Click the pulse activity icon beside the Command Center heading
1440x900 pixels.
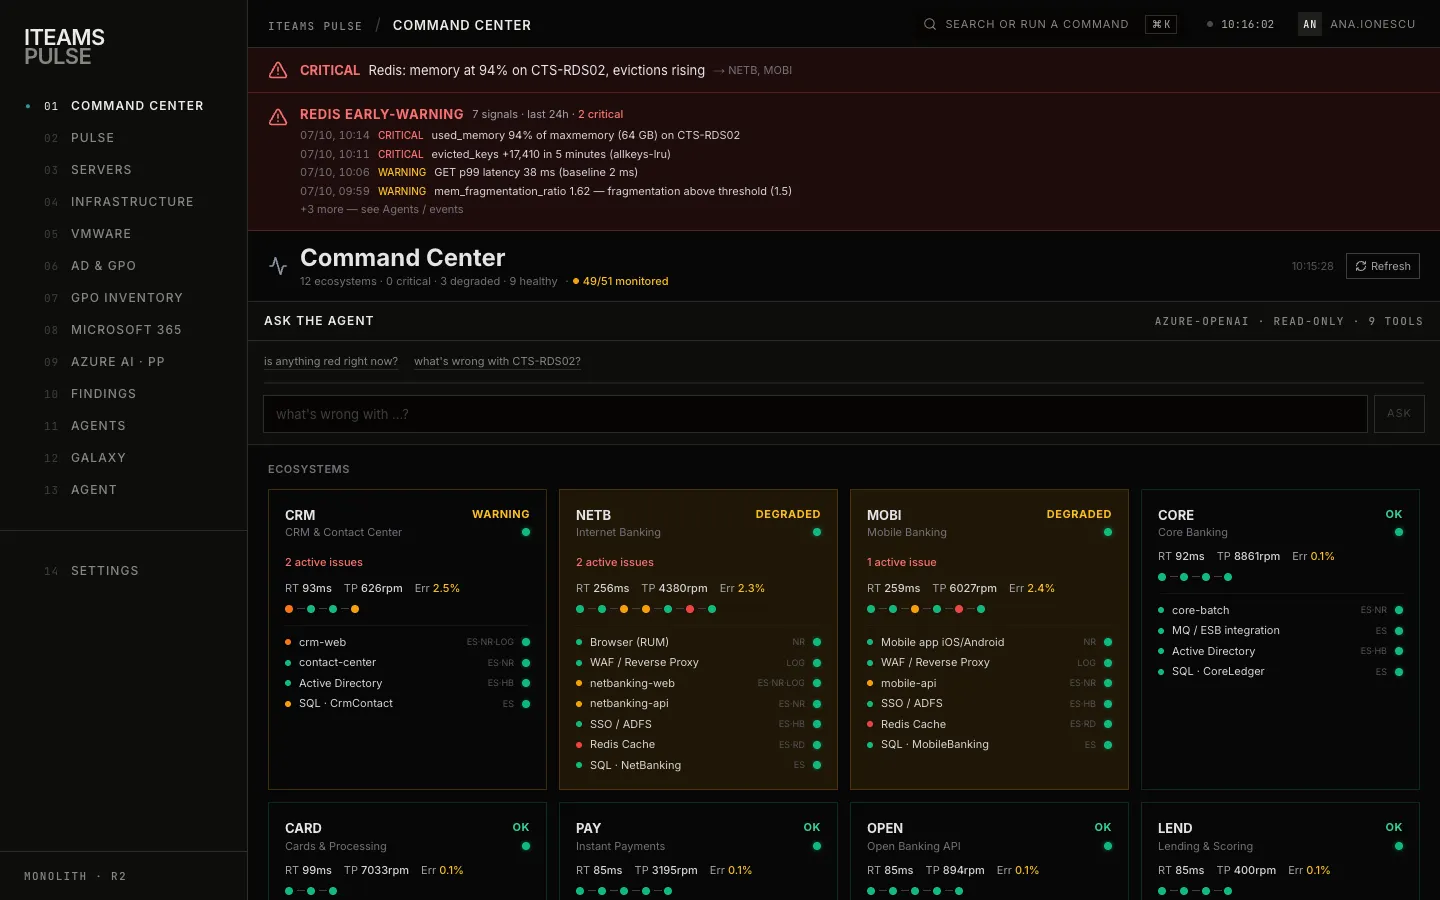pos(278,266)
